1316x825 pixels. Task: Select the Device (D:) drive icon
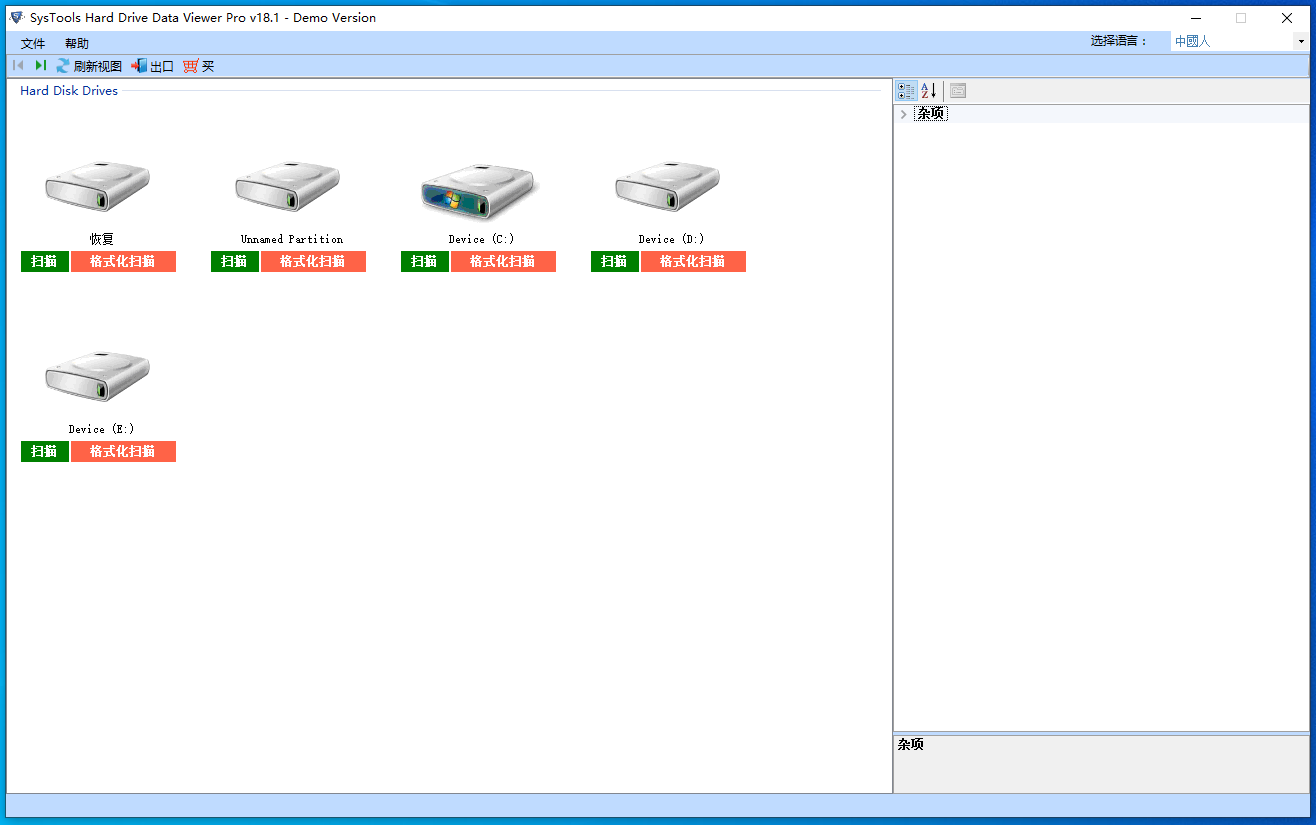point(668,187)
